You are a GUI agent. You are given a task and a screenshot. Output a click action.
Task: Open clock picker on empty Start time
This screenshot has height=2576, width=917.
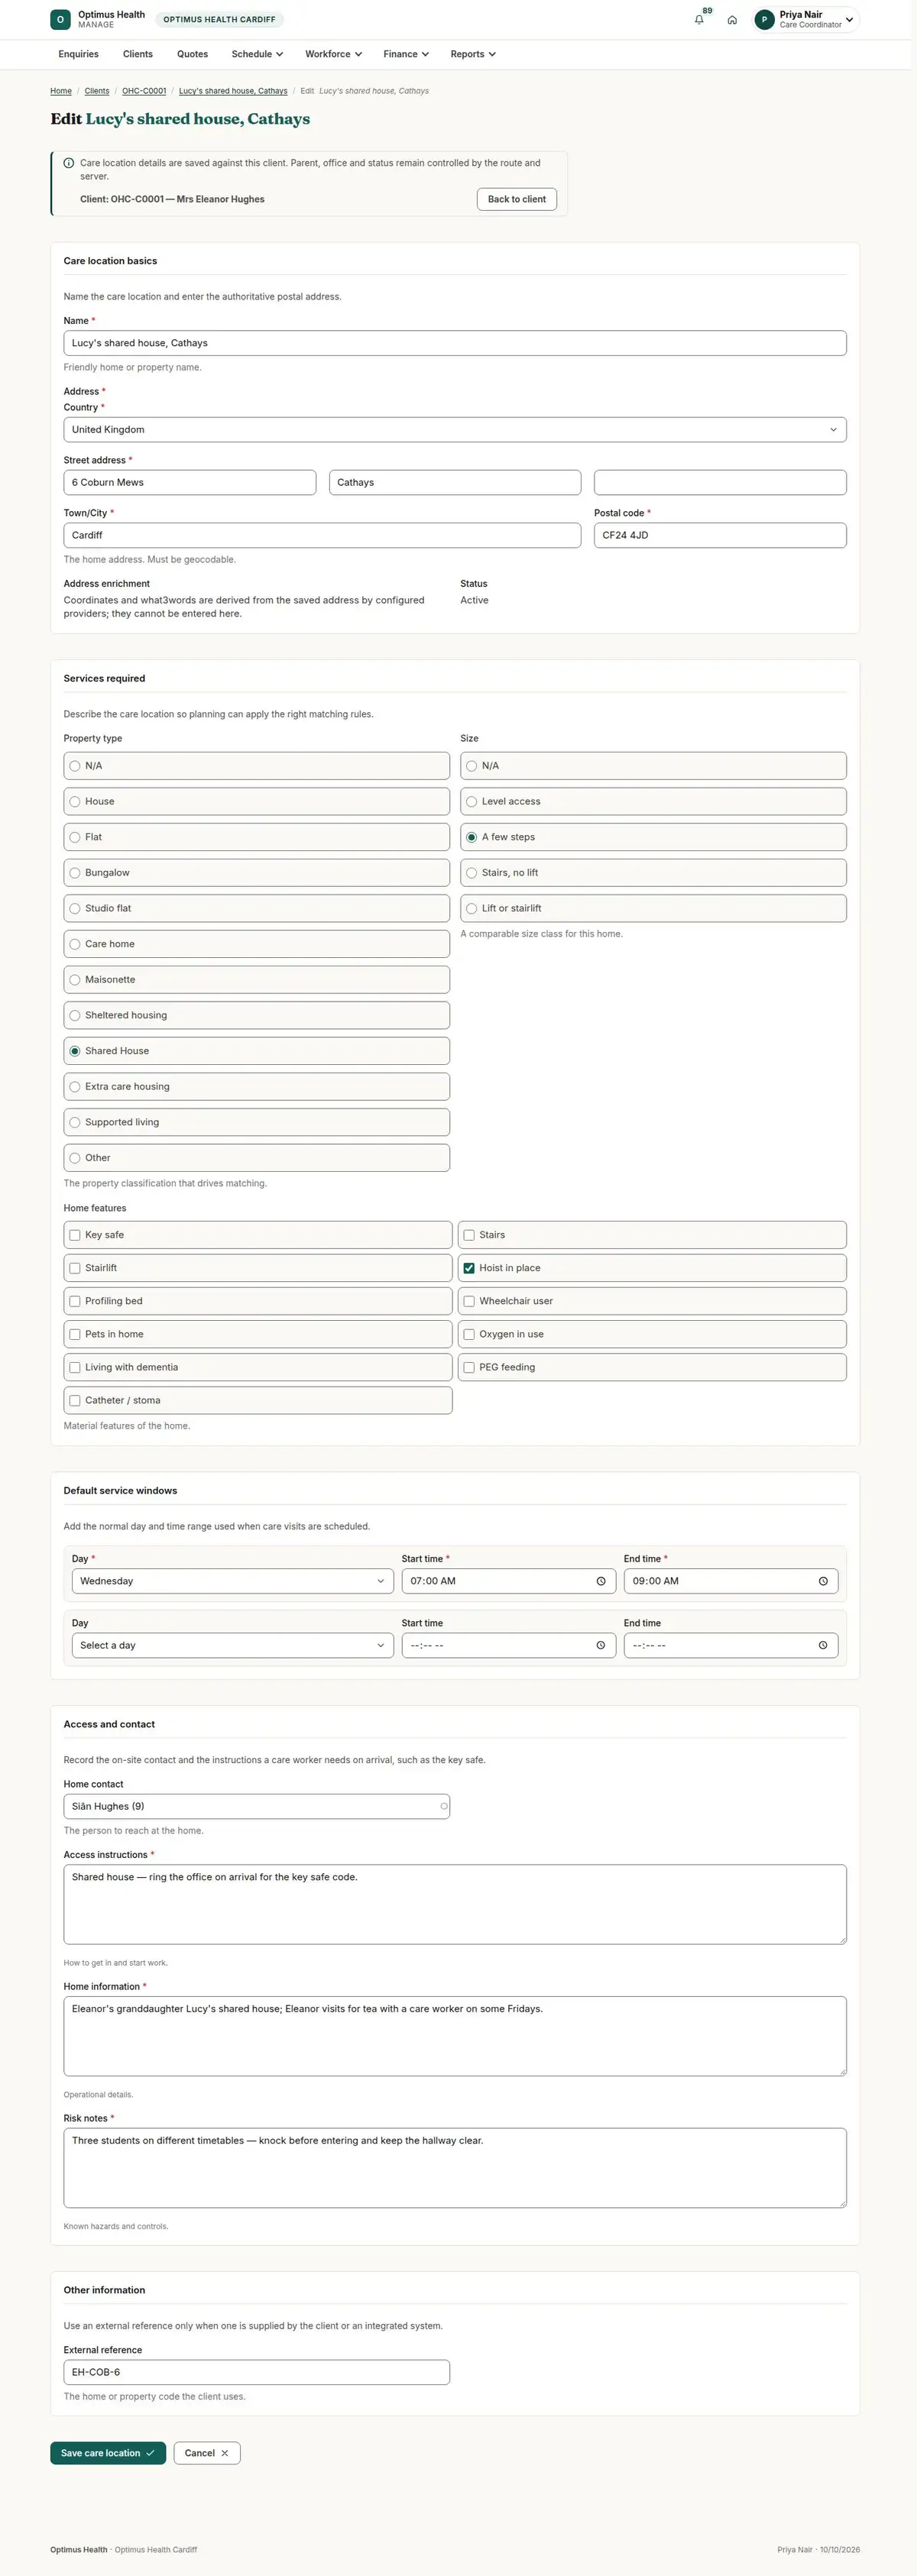(601, 1645)
